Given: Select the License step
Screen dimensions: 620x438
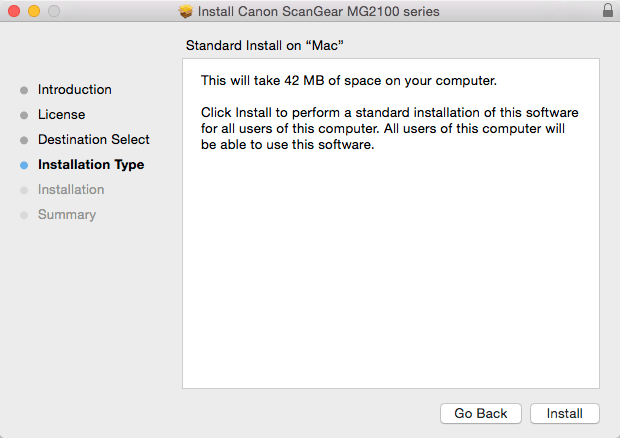Looking at the screenshot, I should pyautogui.click(x=61, y=115).
